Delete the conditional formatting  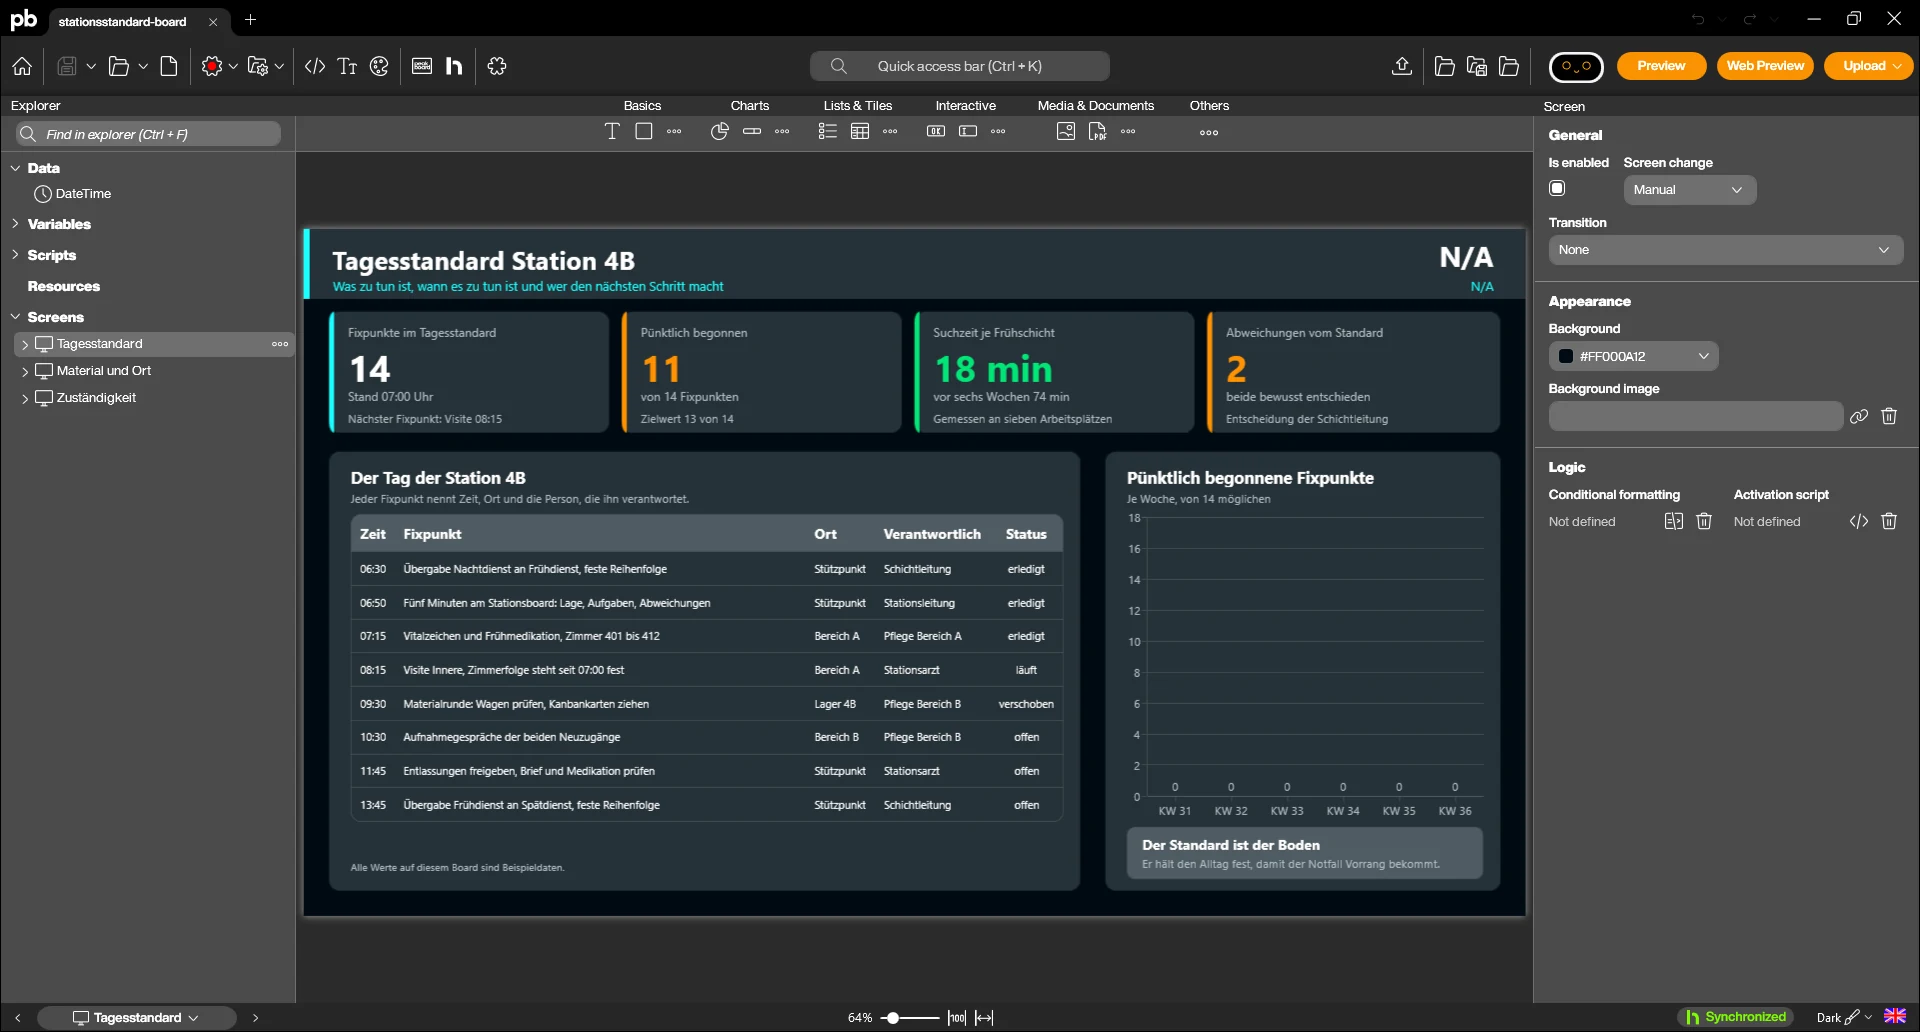[1704, 521]
